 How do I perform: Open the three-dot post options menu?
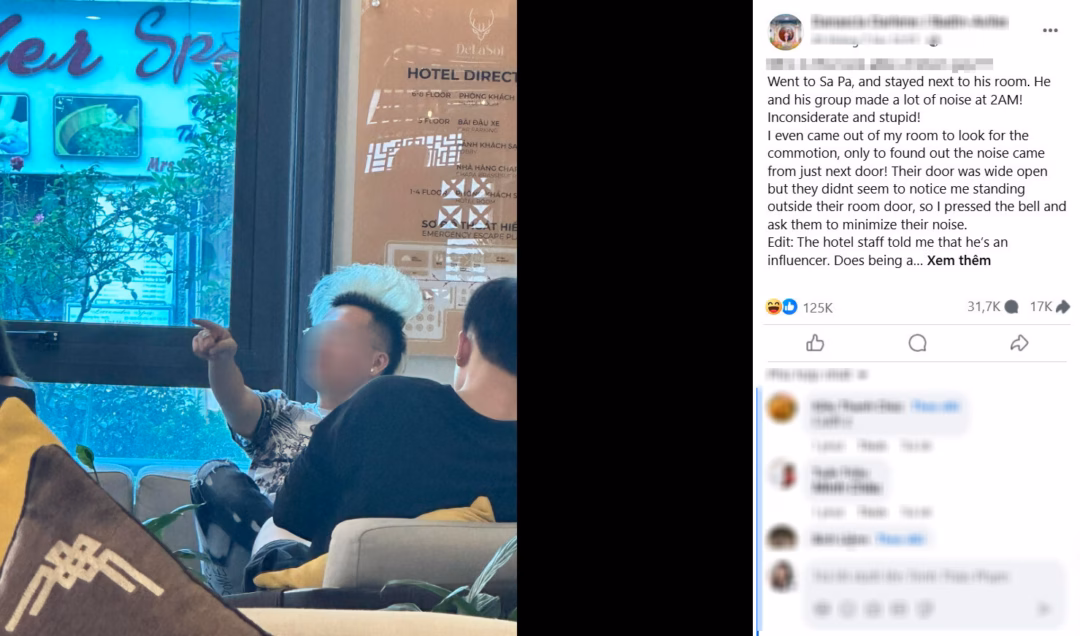point(1050,30)
